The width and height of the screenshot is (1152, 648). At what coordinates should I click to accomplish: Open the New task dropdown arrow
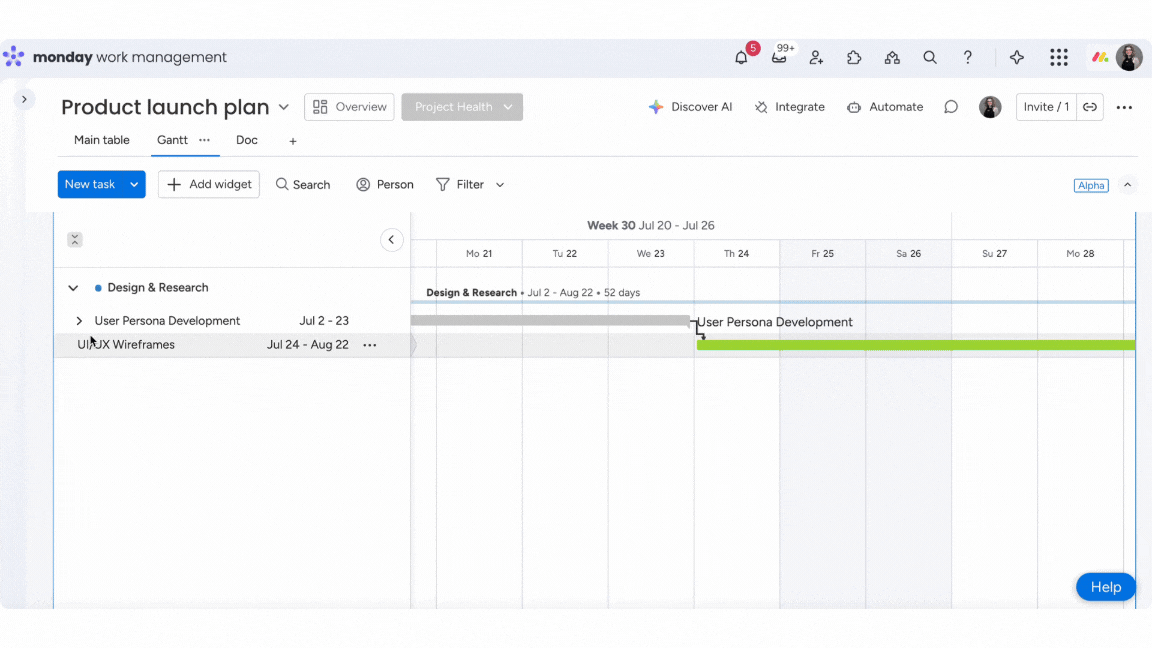(134, 185)
